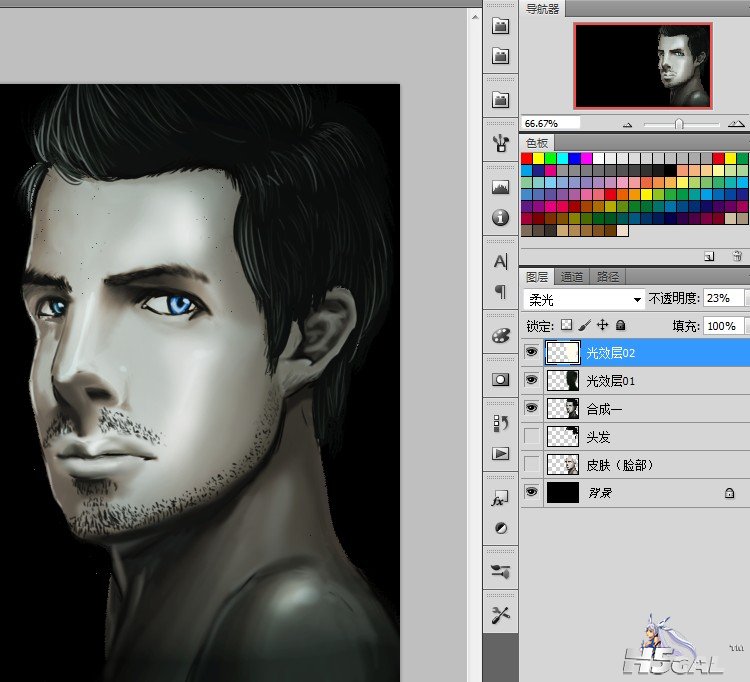This screenshot has width=750, height=682.
Task: Create a new swatch with the page icon
Action: tap(709, 257)
